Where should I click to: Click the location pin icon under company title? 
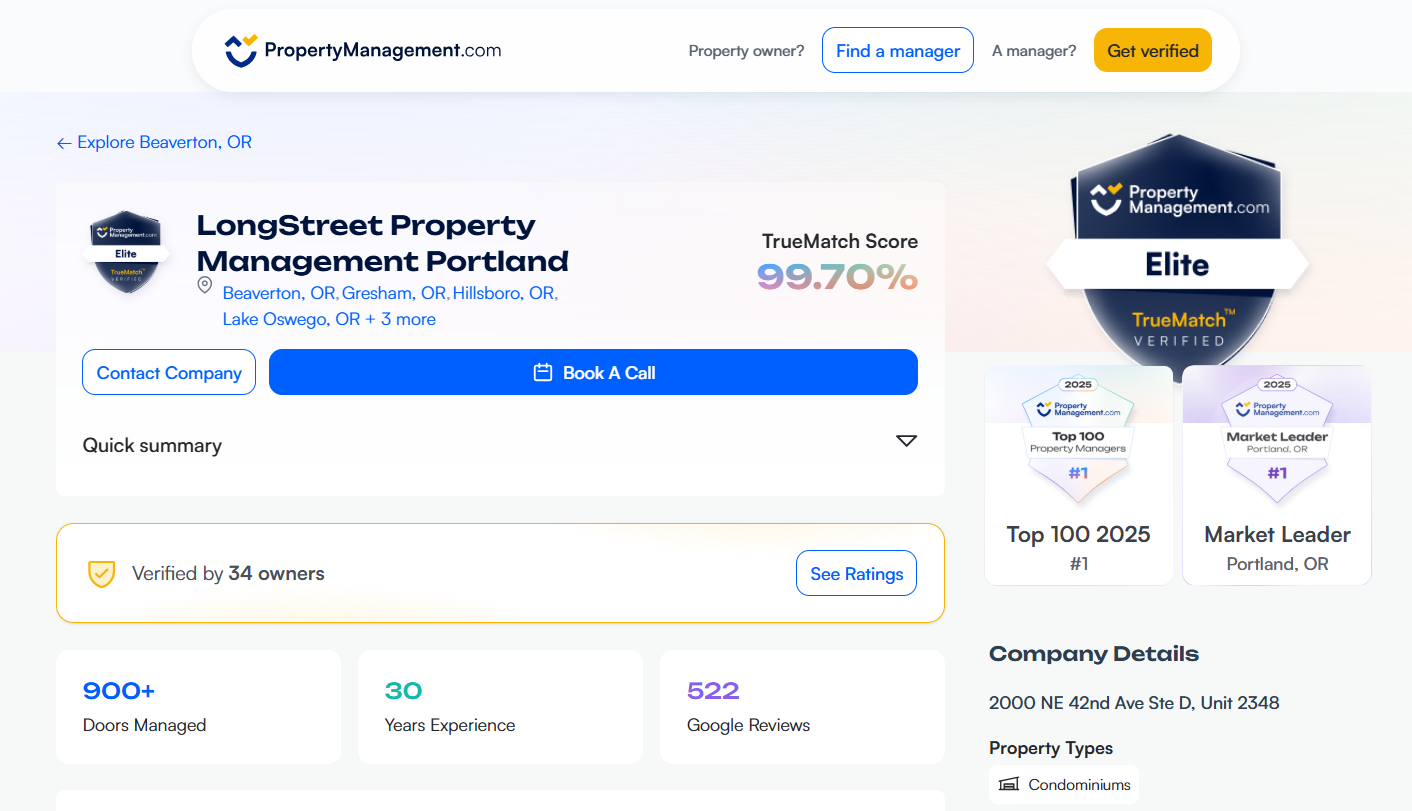[x=204, y=285]
